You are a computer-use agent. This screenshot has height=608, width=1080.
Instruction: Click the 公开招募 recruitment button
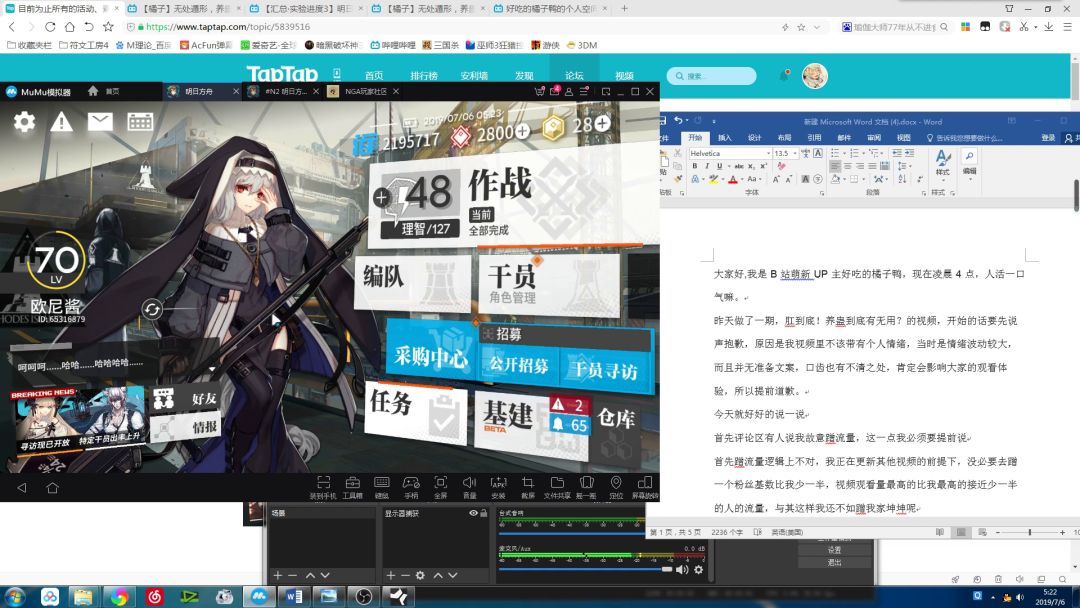pos(518,366)
